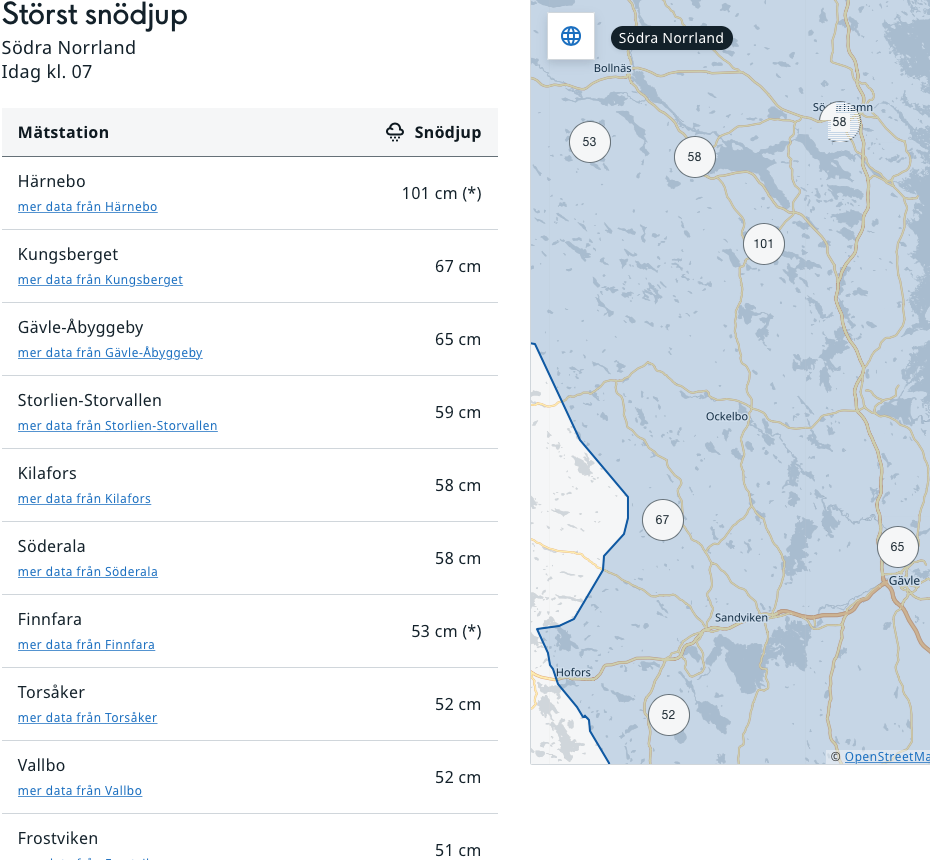930x860 pixels.
Task: Open the OpenStreetMap attribution link
Action: (x=886, y=757)
